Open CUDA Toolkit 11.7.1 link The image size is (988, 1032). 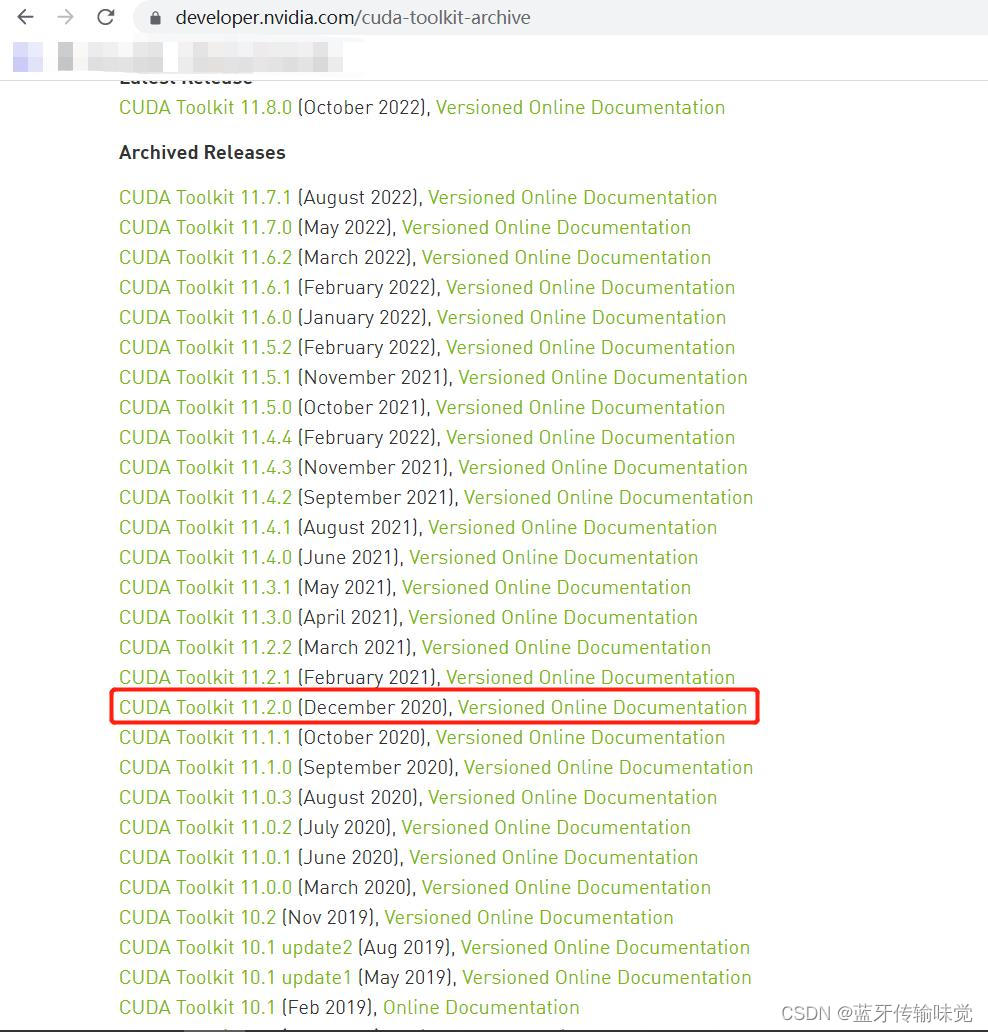pyautogui.click(x=205, y=197)
